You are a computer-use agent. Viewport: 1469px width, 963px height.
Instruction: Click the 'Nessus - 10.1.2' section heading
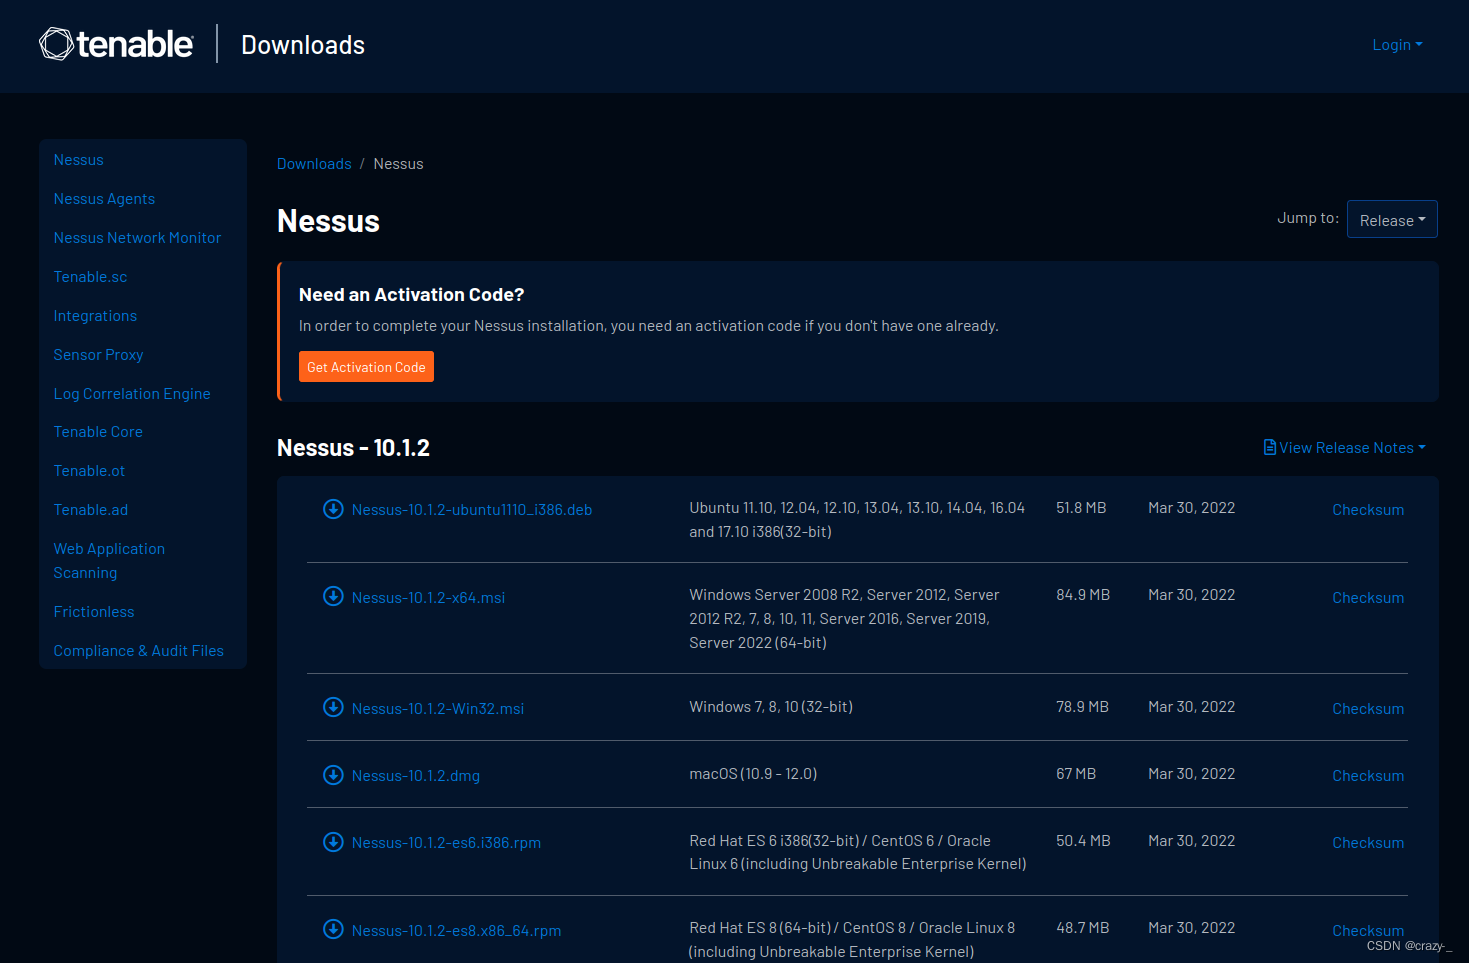pos(353,448)
